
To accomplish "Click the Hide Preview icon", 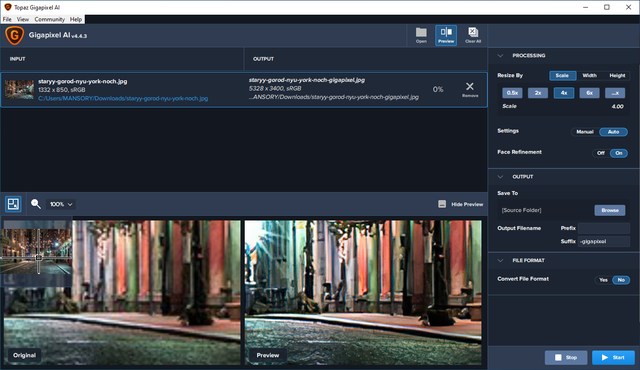I will pyautogui.click(x=442, y=204).
